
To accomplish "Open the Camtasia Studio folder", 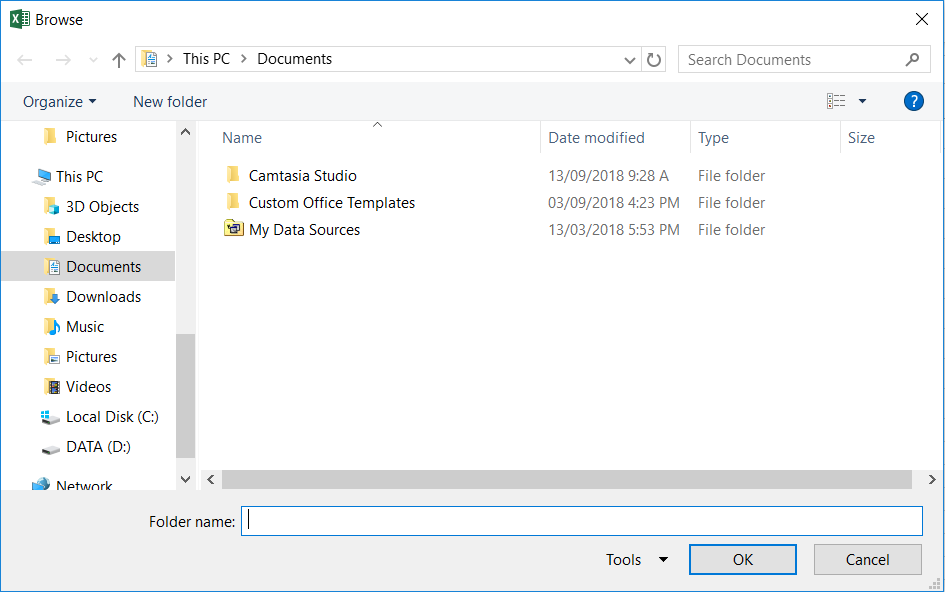I will (x=302, y=176).
